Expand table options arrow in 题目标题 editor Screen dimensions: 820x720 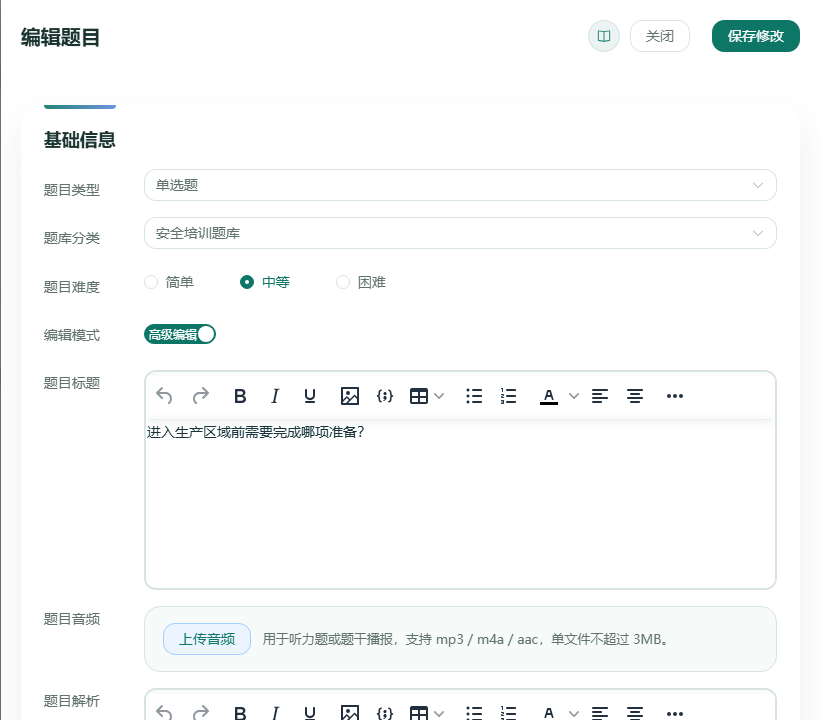[x=439, y=396]
